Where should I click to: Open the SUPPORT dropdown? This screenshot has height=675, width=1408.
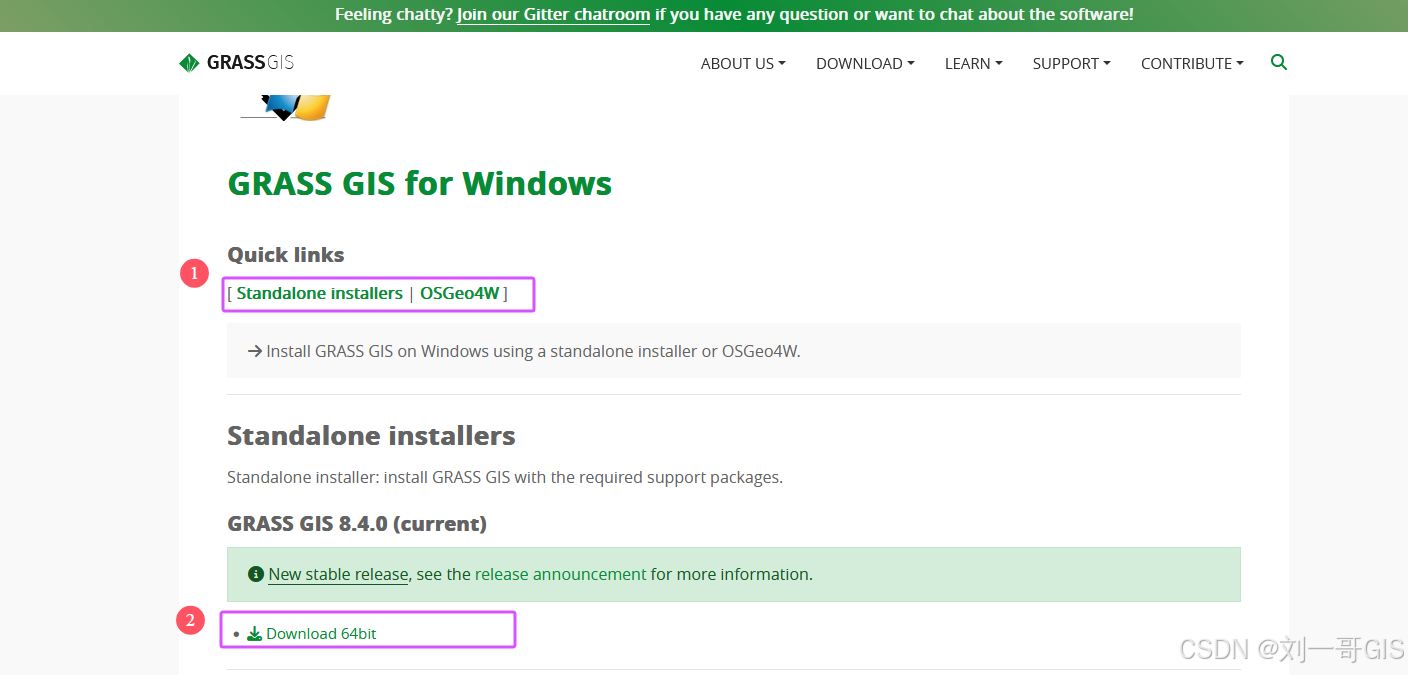coord(1069,63)
